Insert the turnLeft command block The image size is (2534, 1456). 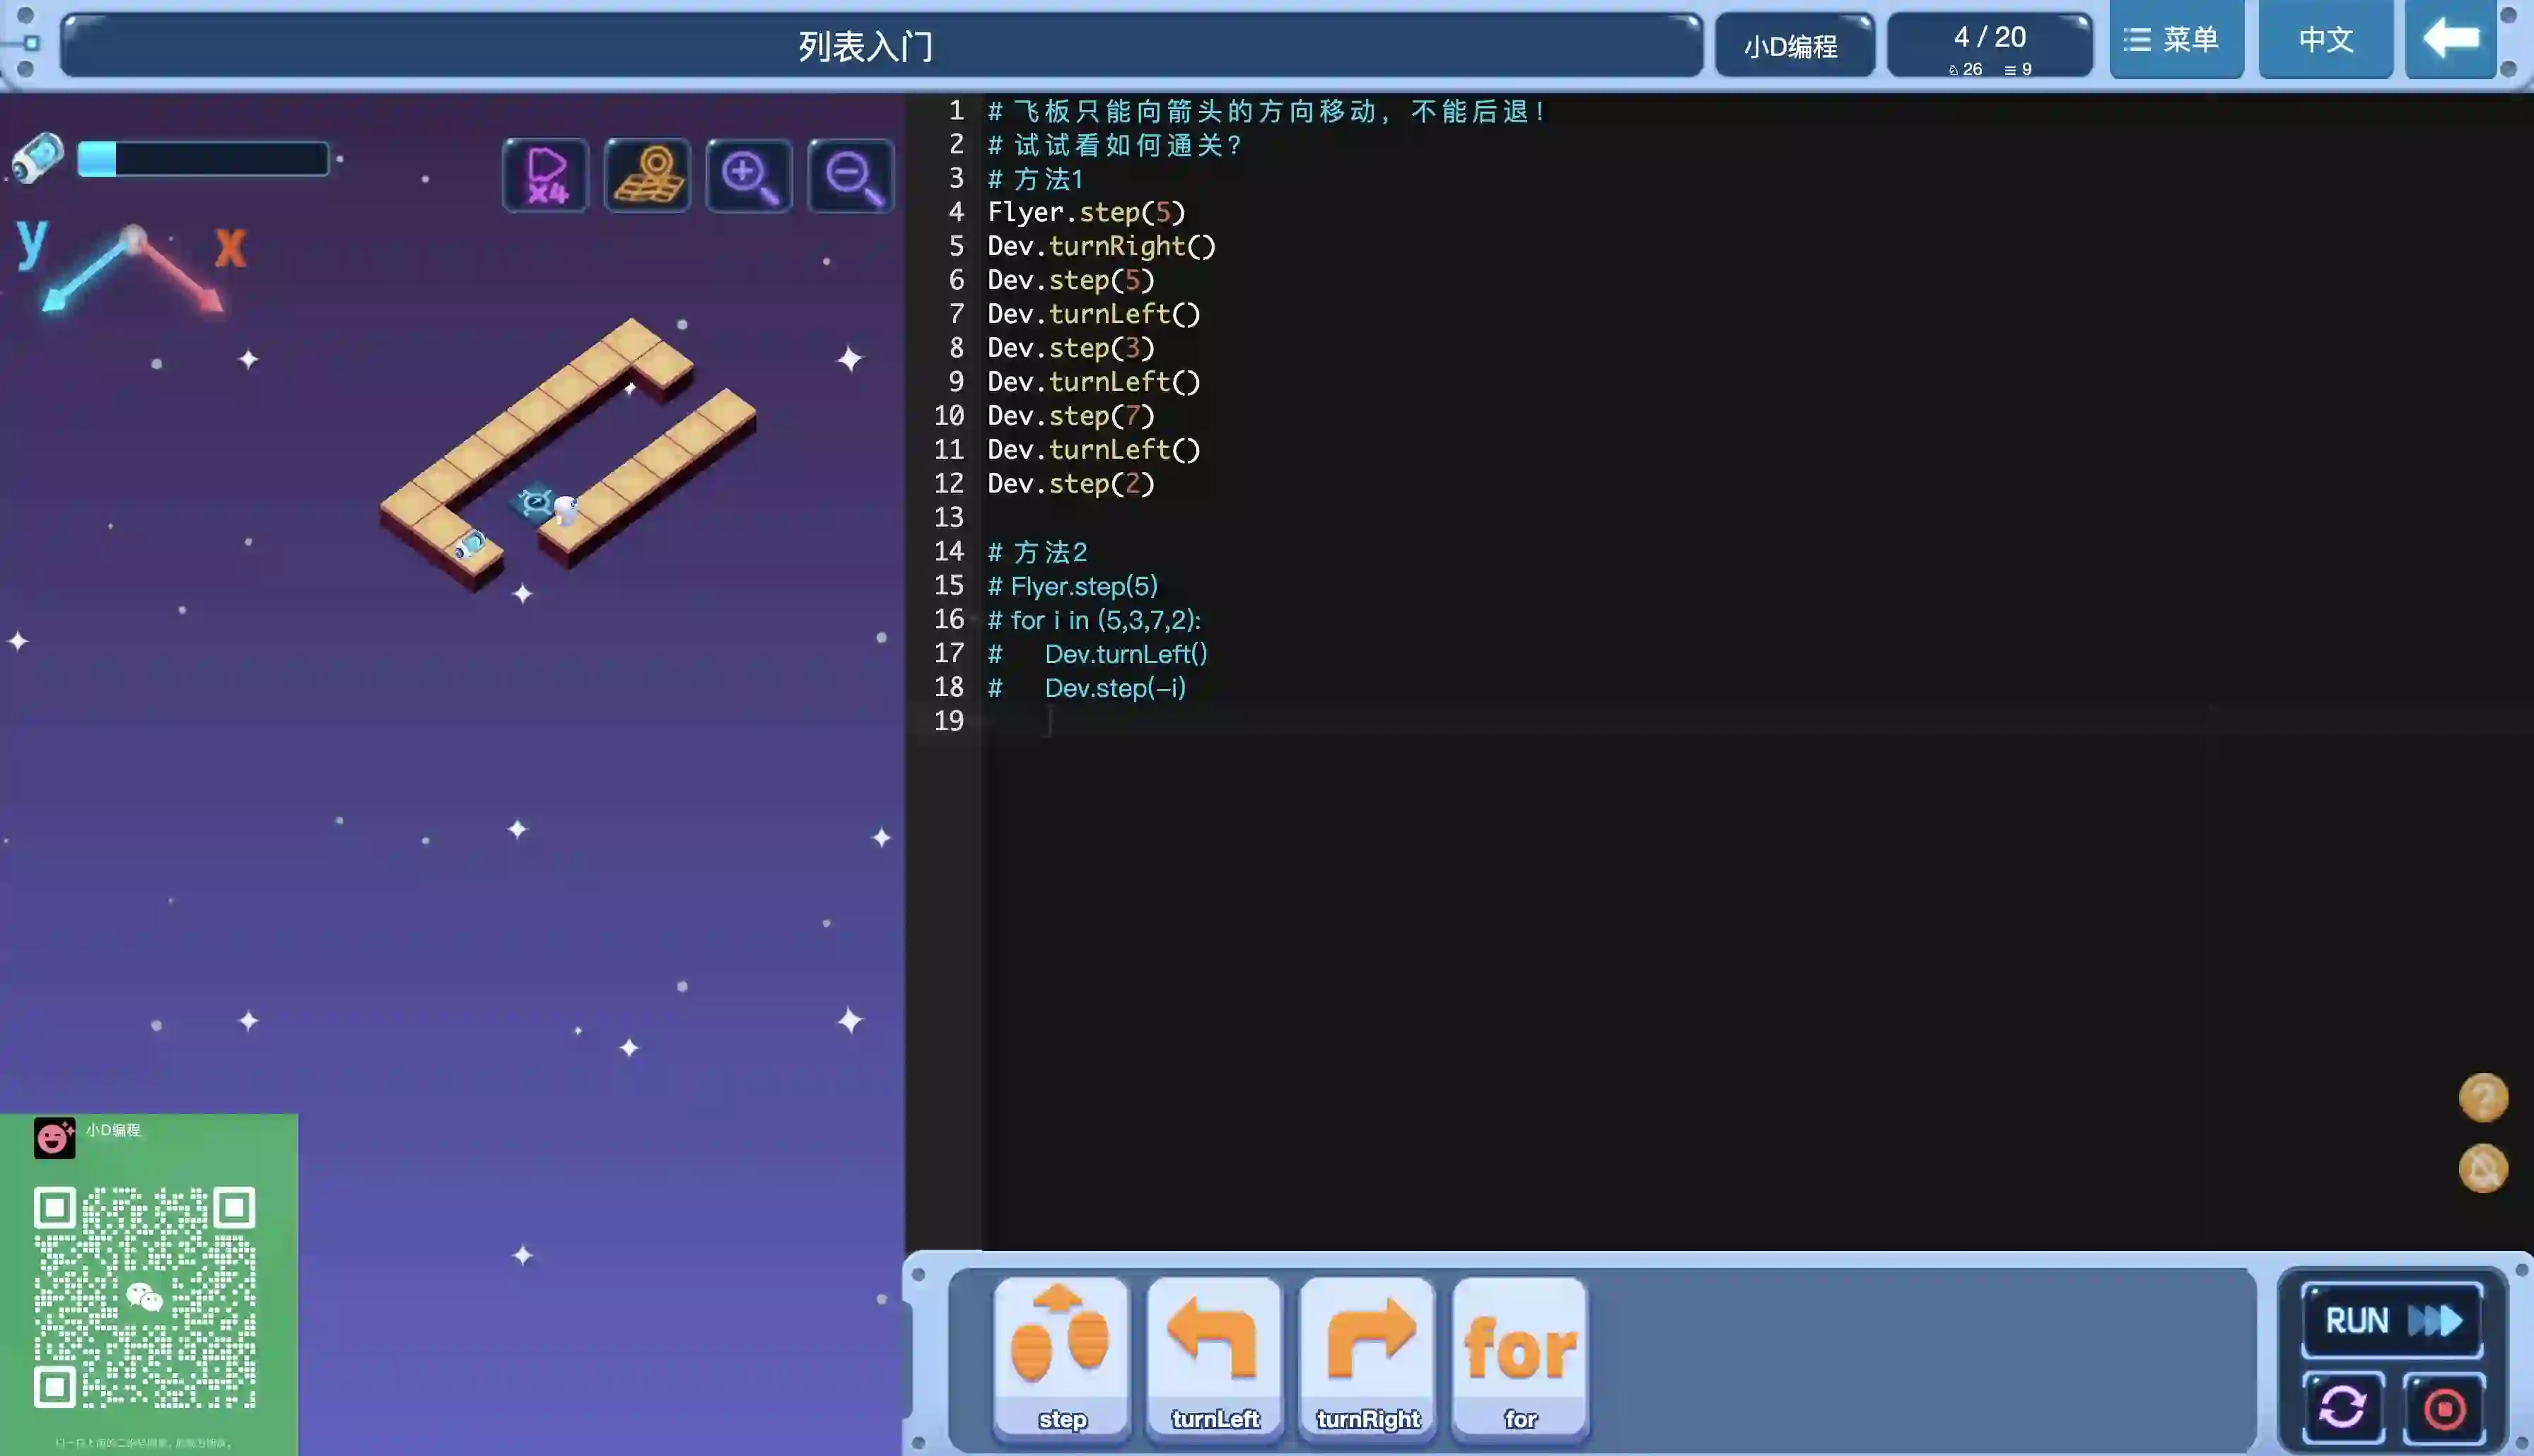pyautogui.click(x=1214, y=1358)
